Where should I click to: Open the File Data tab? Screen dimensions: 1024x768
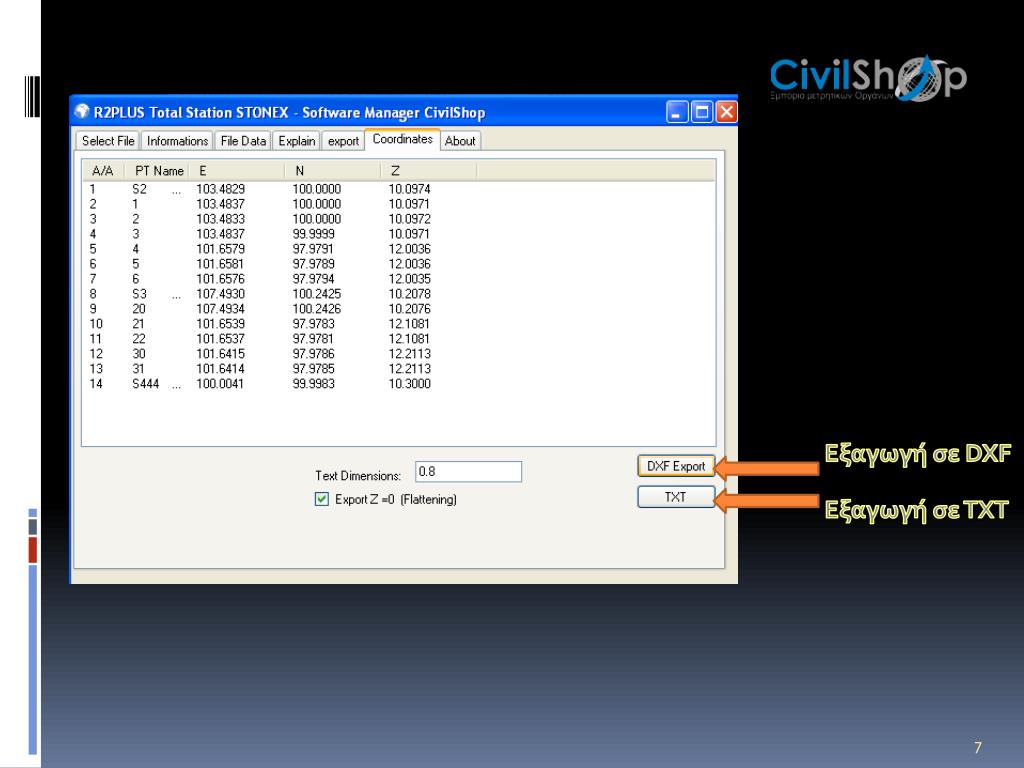[243, 141]
